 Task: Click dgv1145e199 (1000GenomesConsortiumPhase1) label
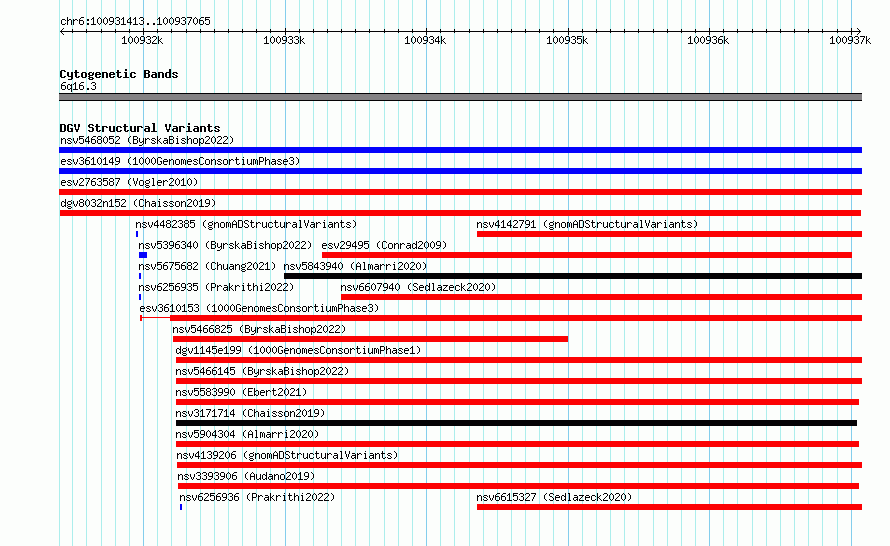coord(299,350)
